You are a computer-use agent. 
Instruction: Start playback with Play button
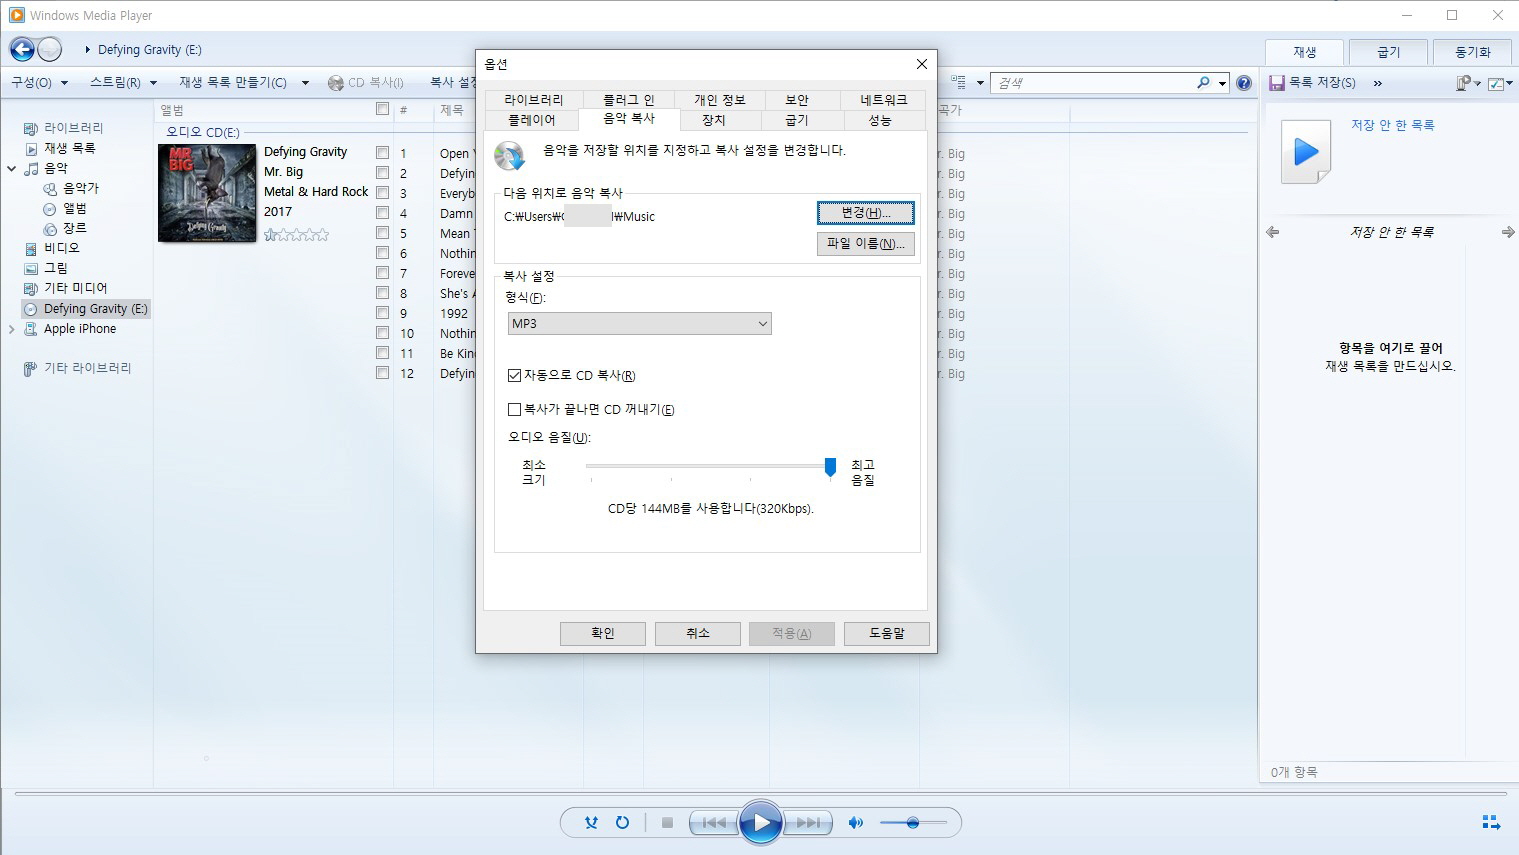(x=761, y=823)
